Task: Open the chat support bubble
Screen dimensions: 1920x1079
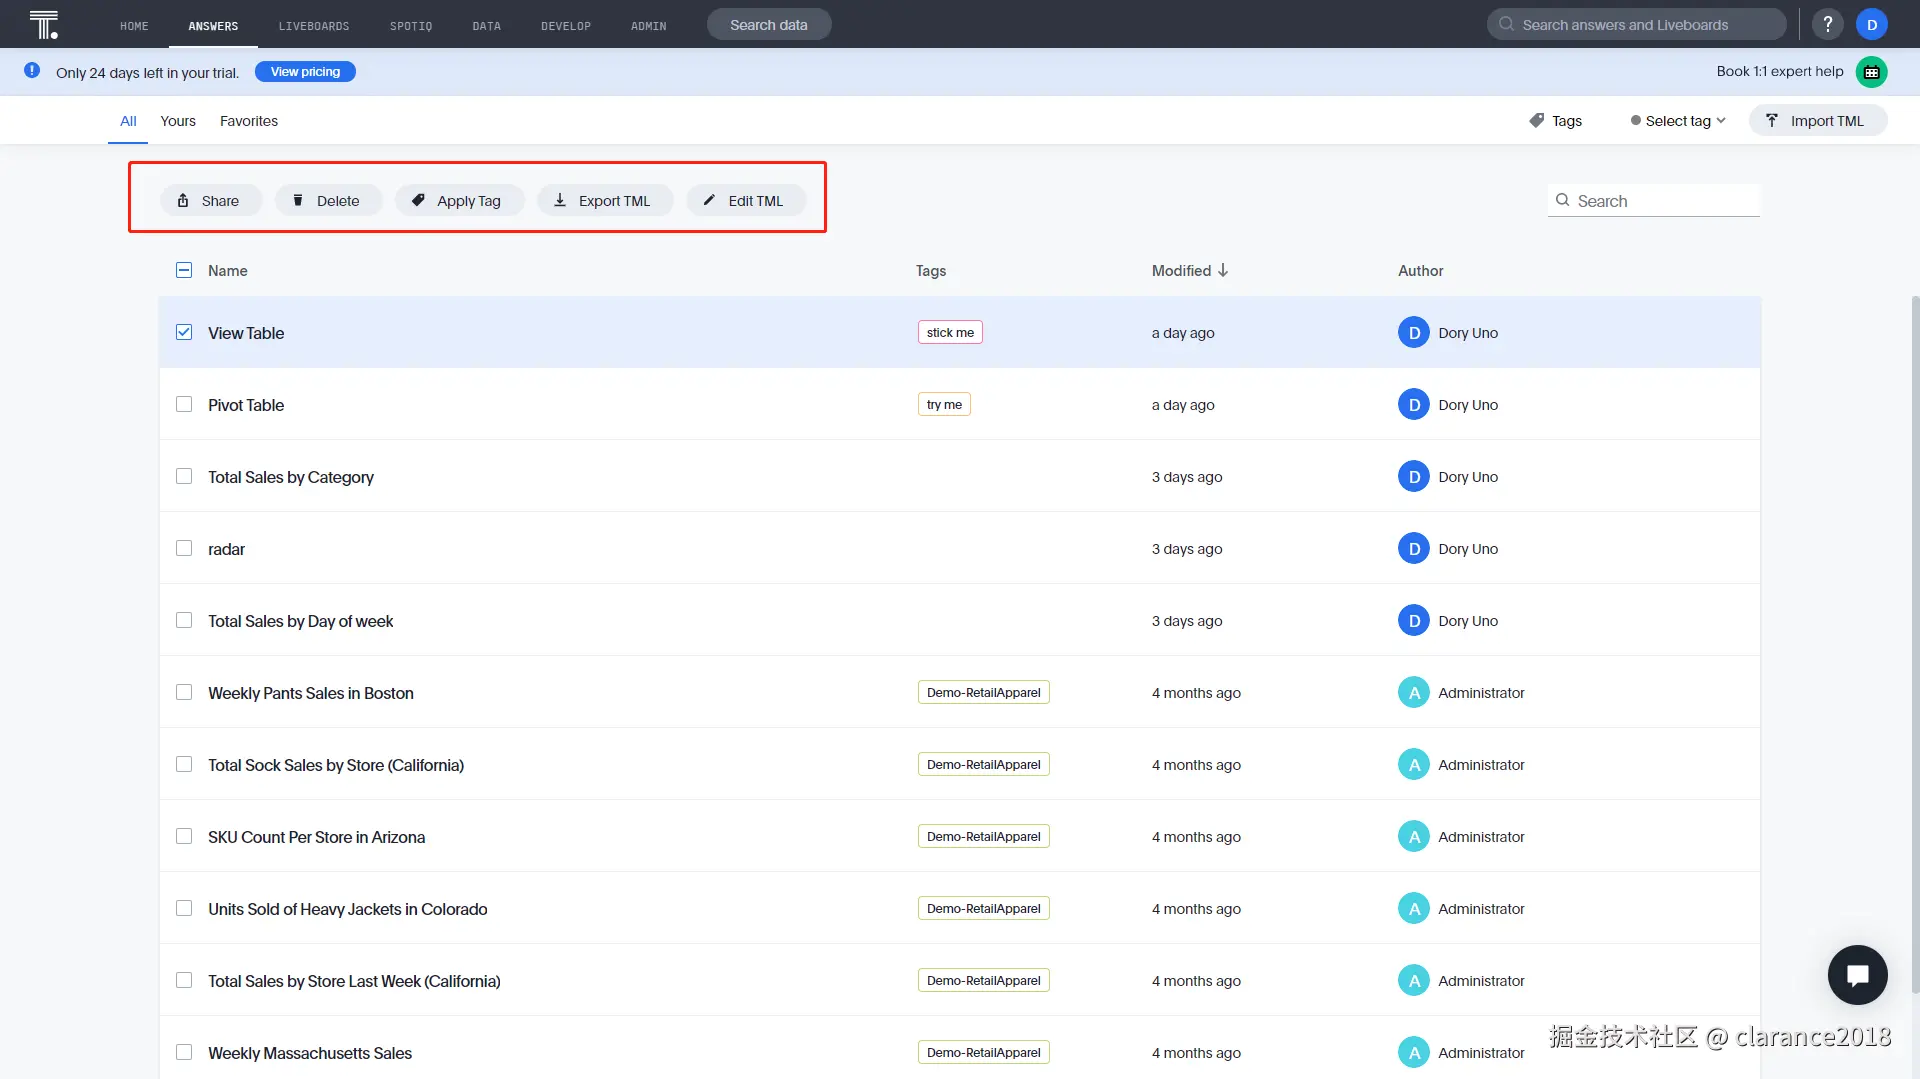Action: (1858, 975)
